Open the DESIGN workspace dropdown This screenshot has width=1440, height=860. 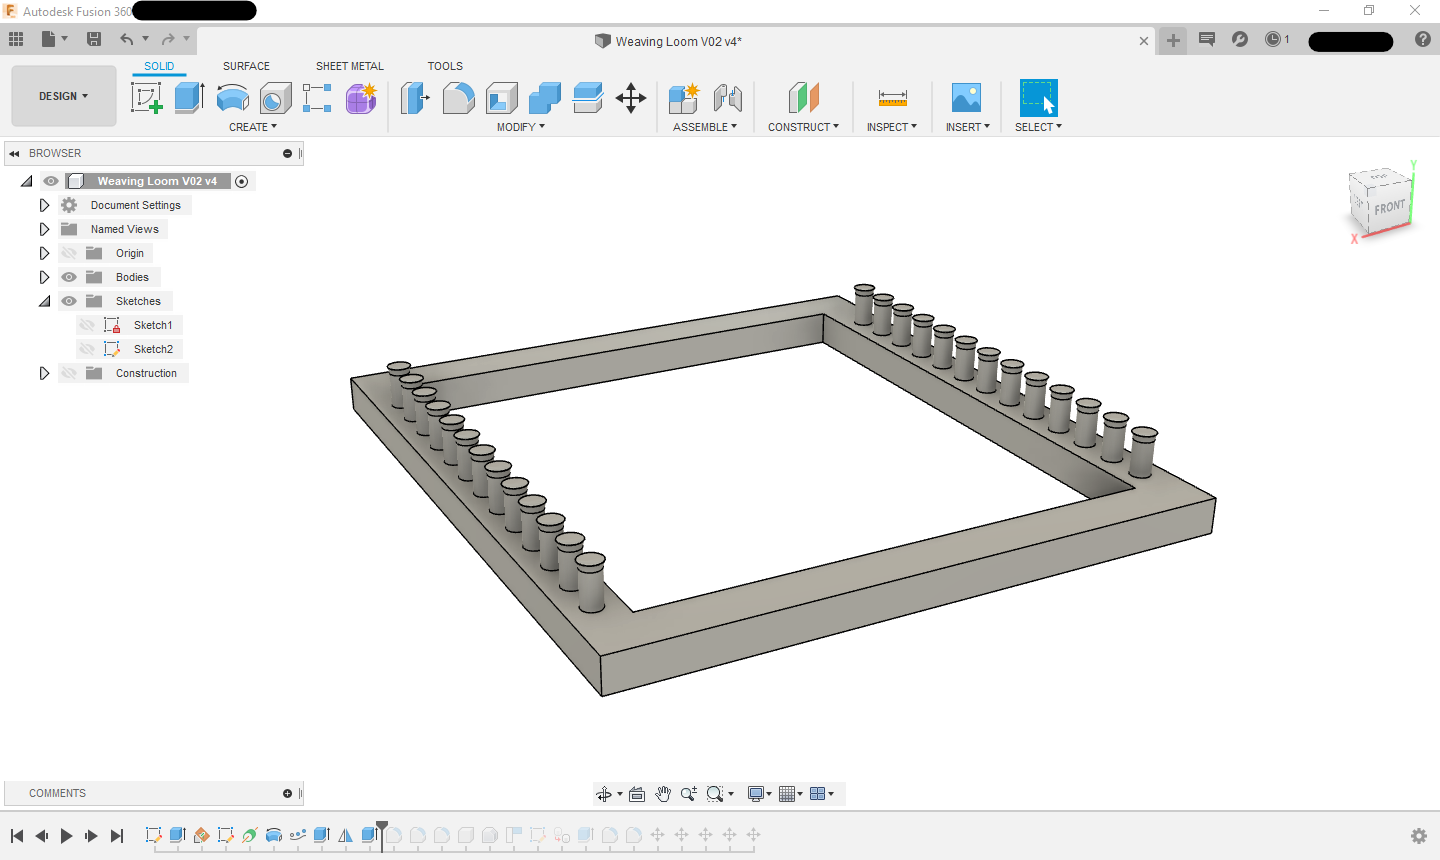coord(64,96)
